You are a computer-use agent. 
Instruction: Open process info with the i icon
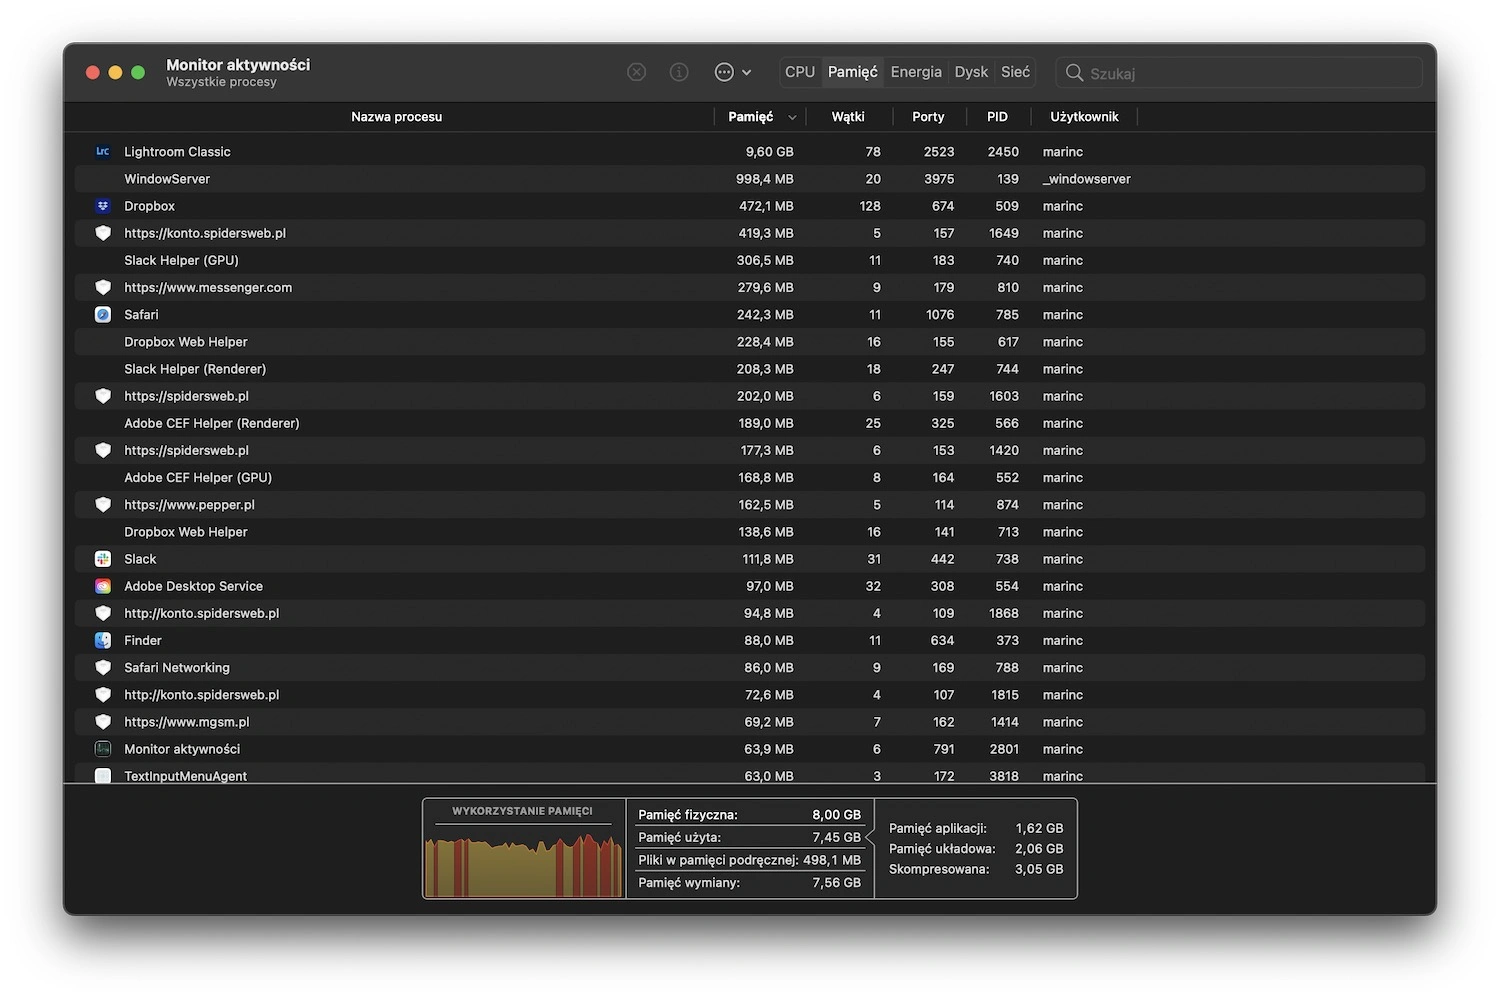coord(679,72)
